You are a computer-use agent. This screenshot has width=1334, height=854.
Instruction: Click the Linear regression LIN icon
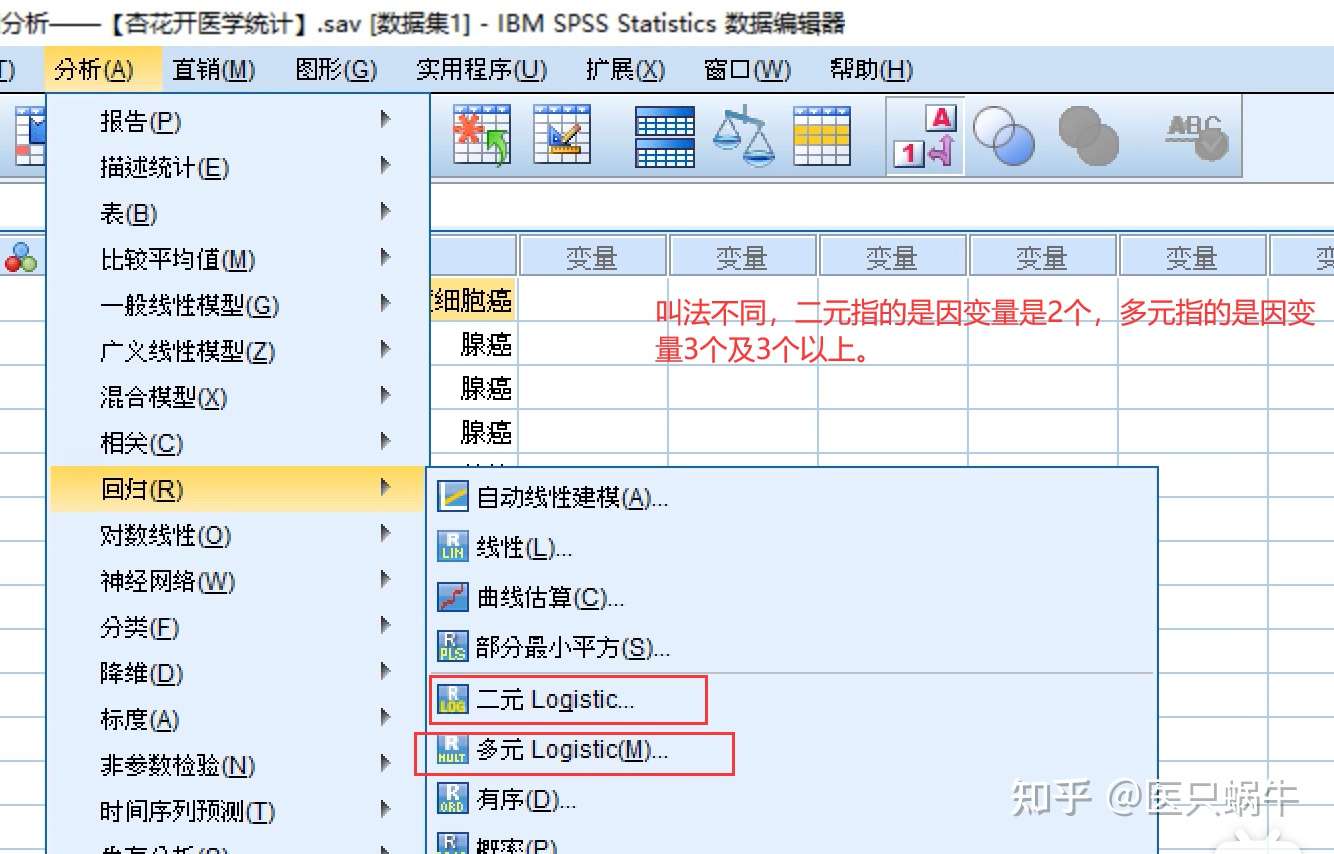453,547
